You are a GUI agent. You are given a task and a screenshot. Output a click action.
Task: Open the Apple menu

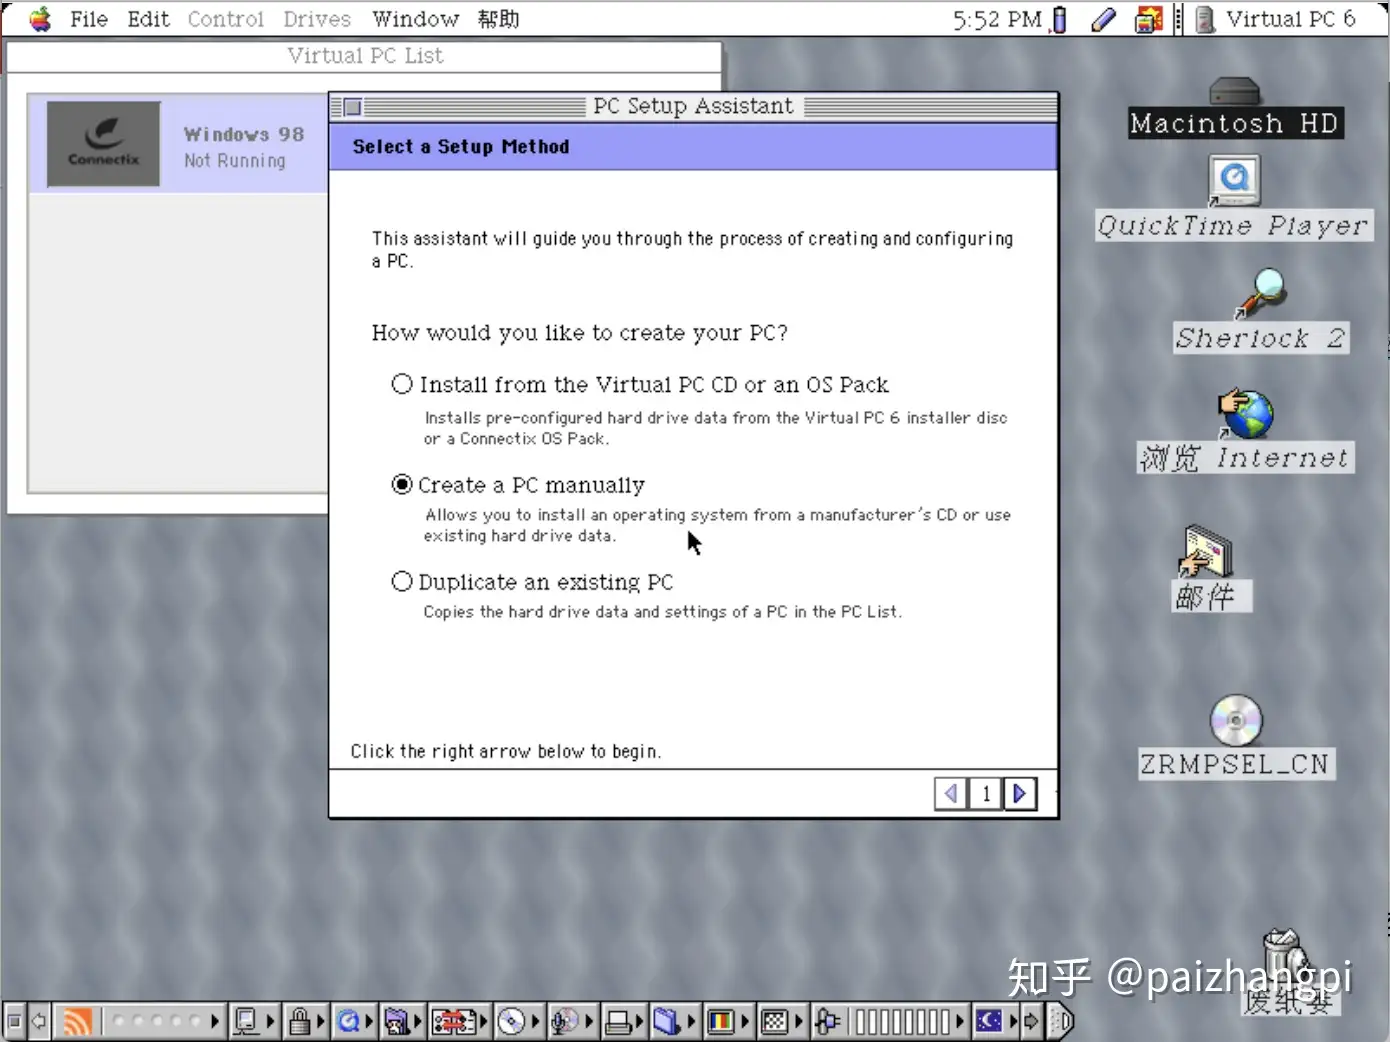click(x=40, y=19)
